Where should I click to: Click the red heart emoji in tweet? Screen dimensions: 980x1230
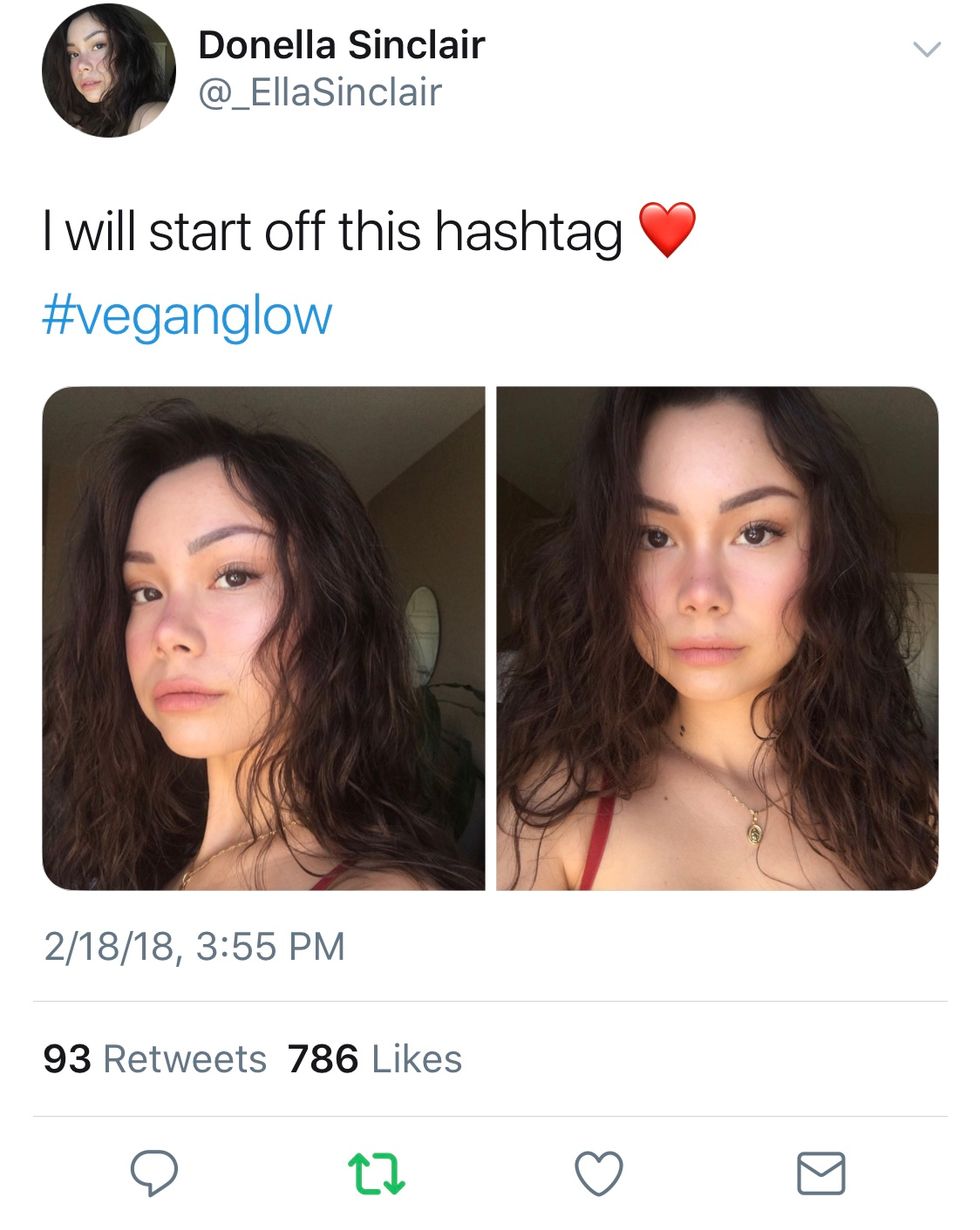667,230
